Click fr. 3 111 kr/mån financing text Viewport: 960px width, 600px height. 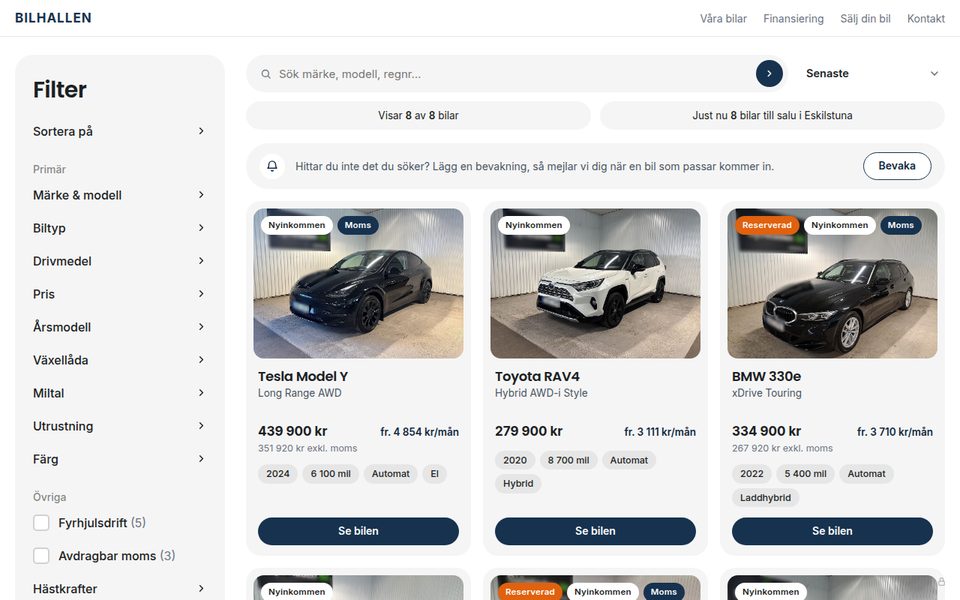pyautogui.click(x=660, y=432)
